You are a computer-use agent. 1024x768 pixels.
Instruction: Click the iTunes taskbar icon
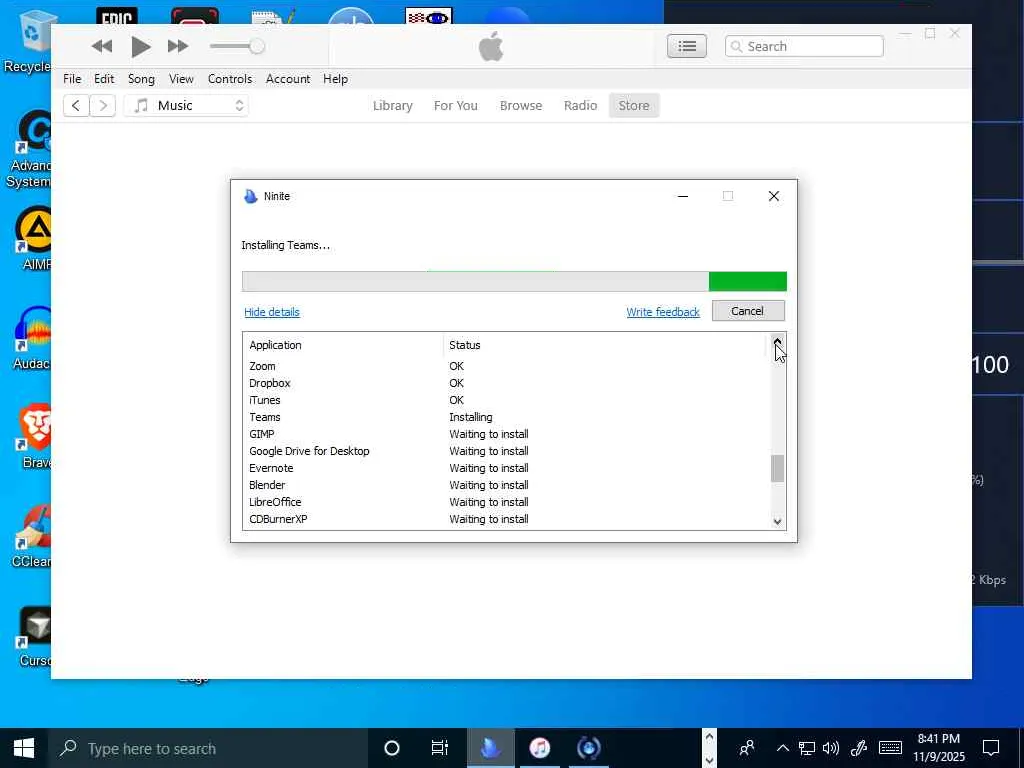coord(540,748)
